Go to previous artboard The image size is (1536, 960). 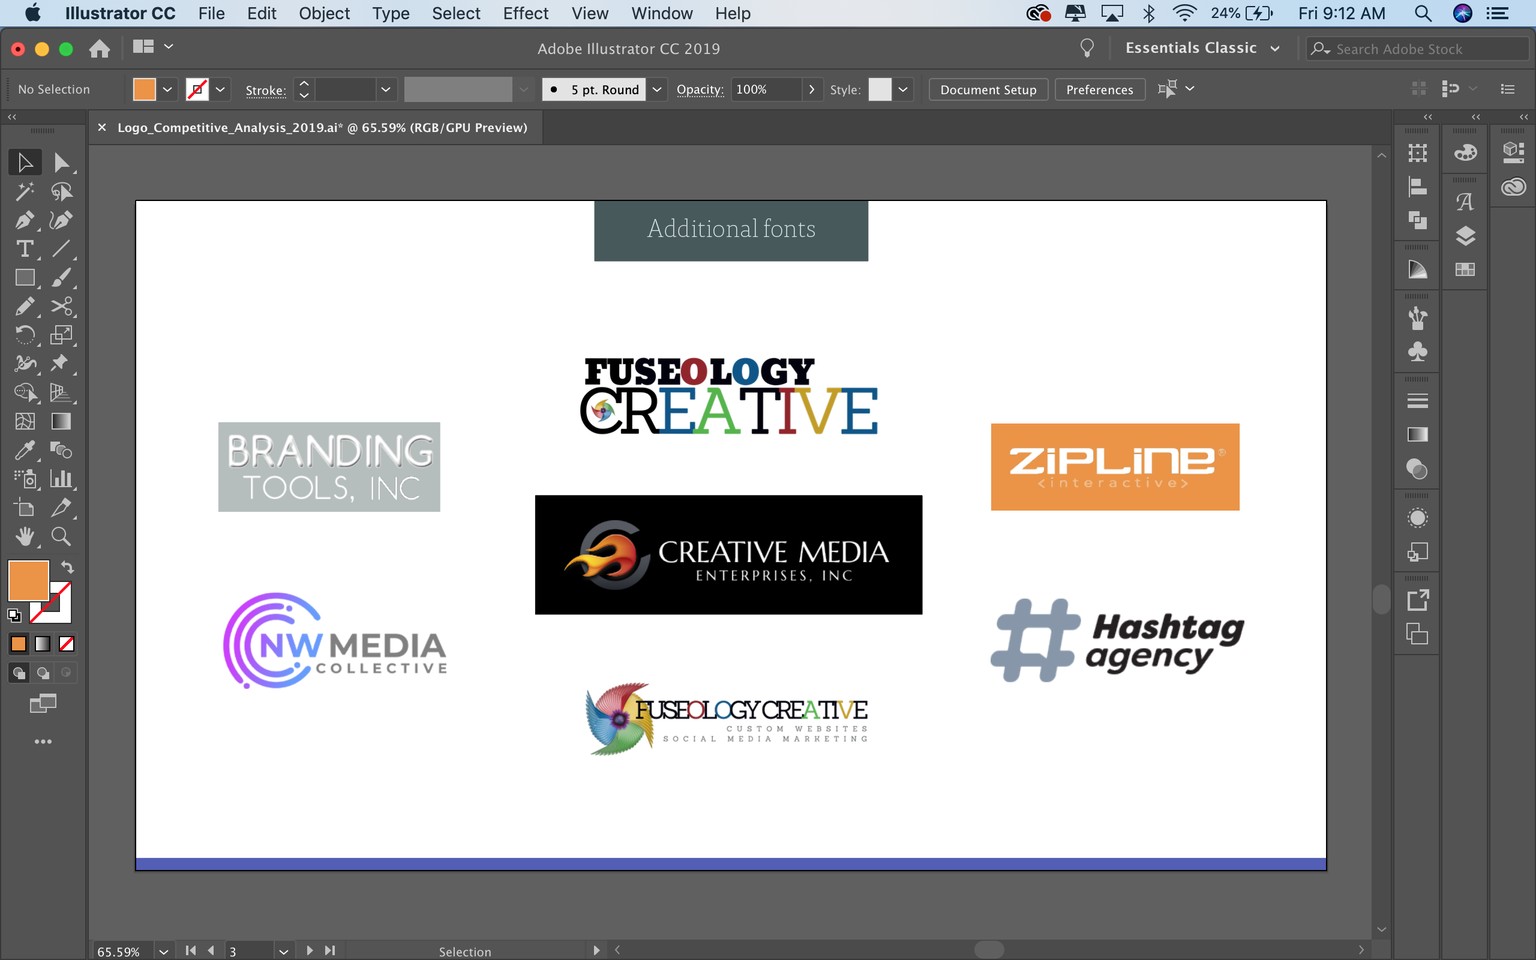click(x=211, y=951)
